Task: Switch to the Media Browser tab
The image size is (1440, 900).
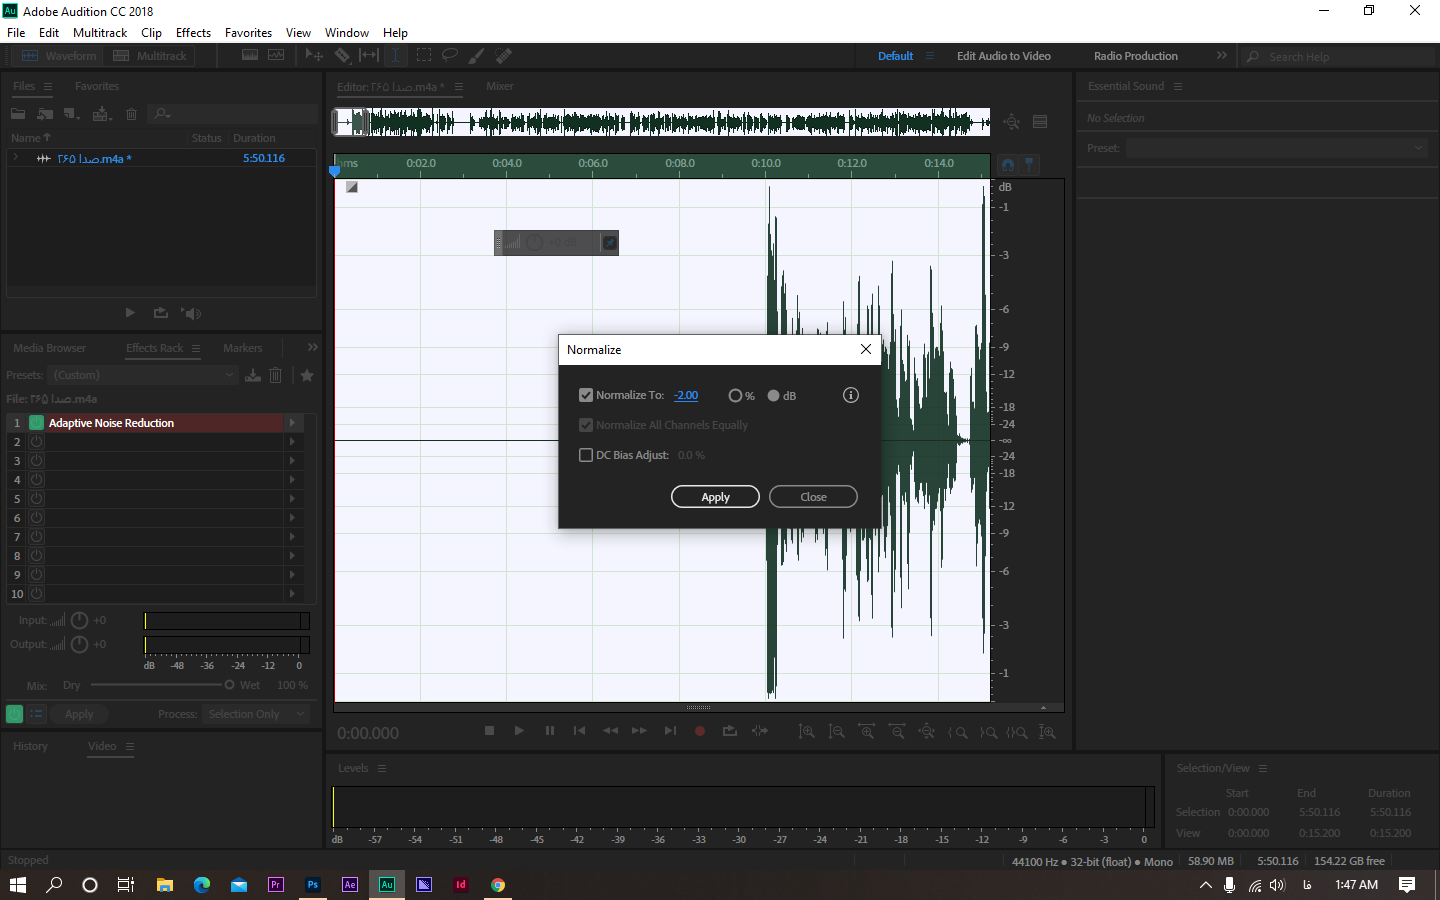Action: tap(50, 348)
